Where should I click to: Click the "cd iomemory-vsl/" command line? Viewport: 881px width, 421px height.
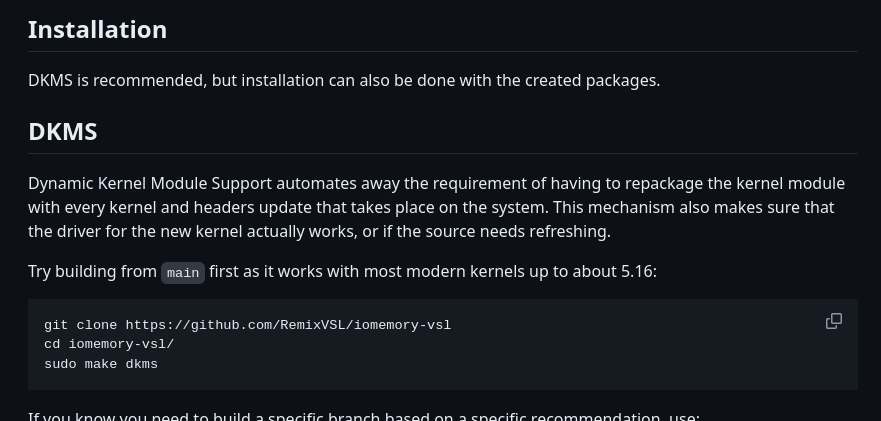click(x=109, y=344)
